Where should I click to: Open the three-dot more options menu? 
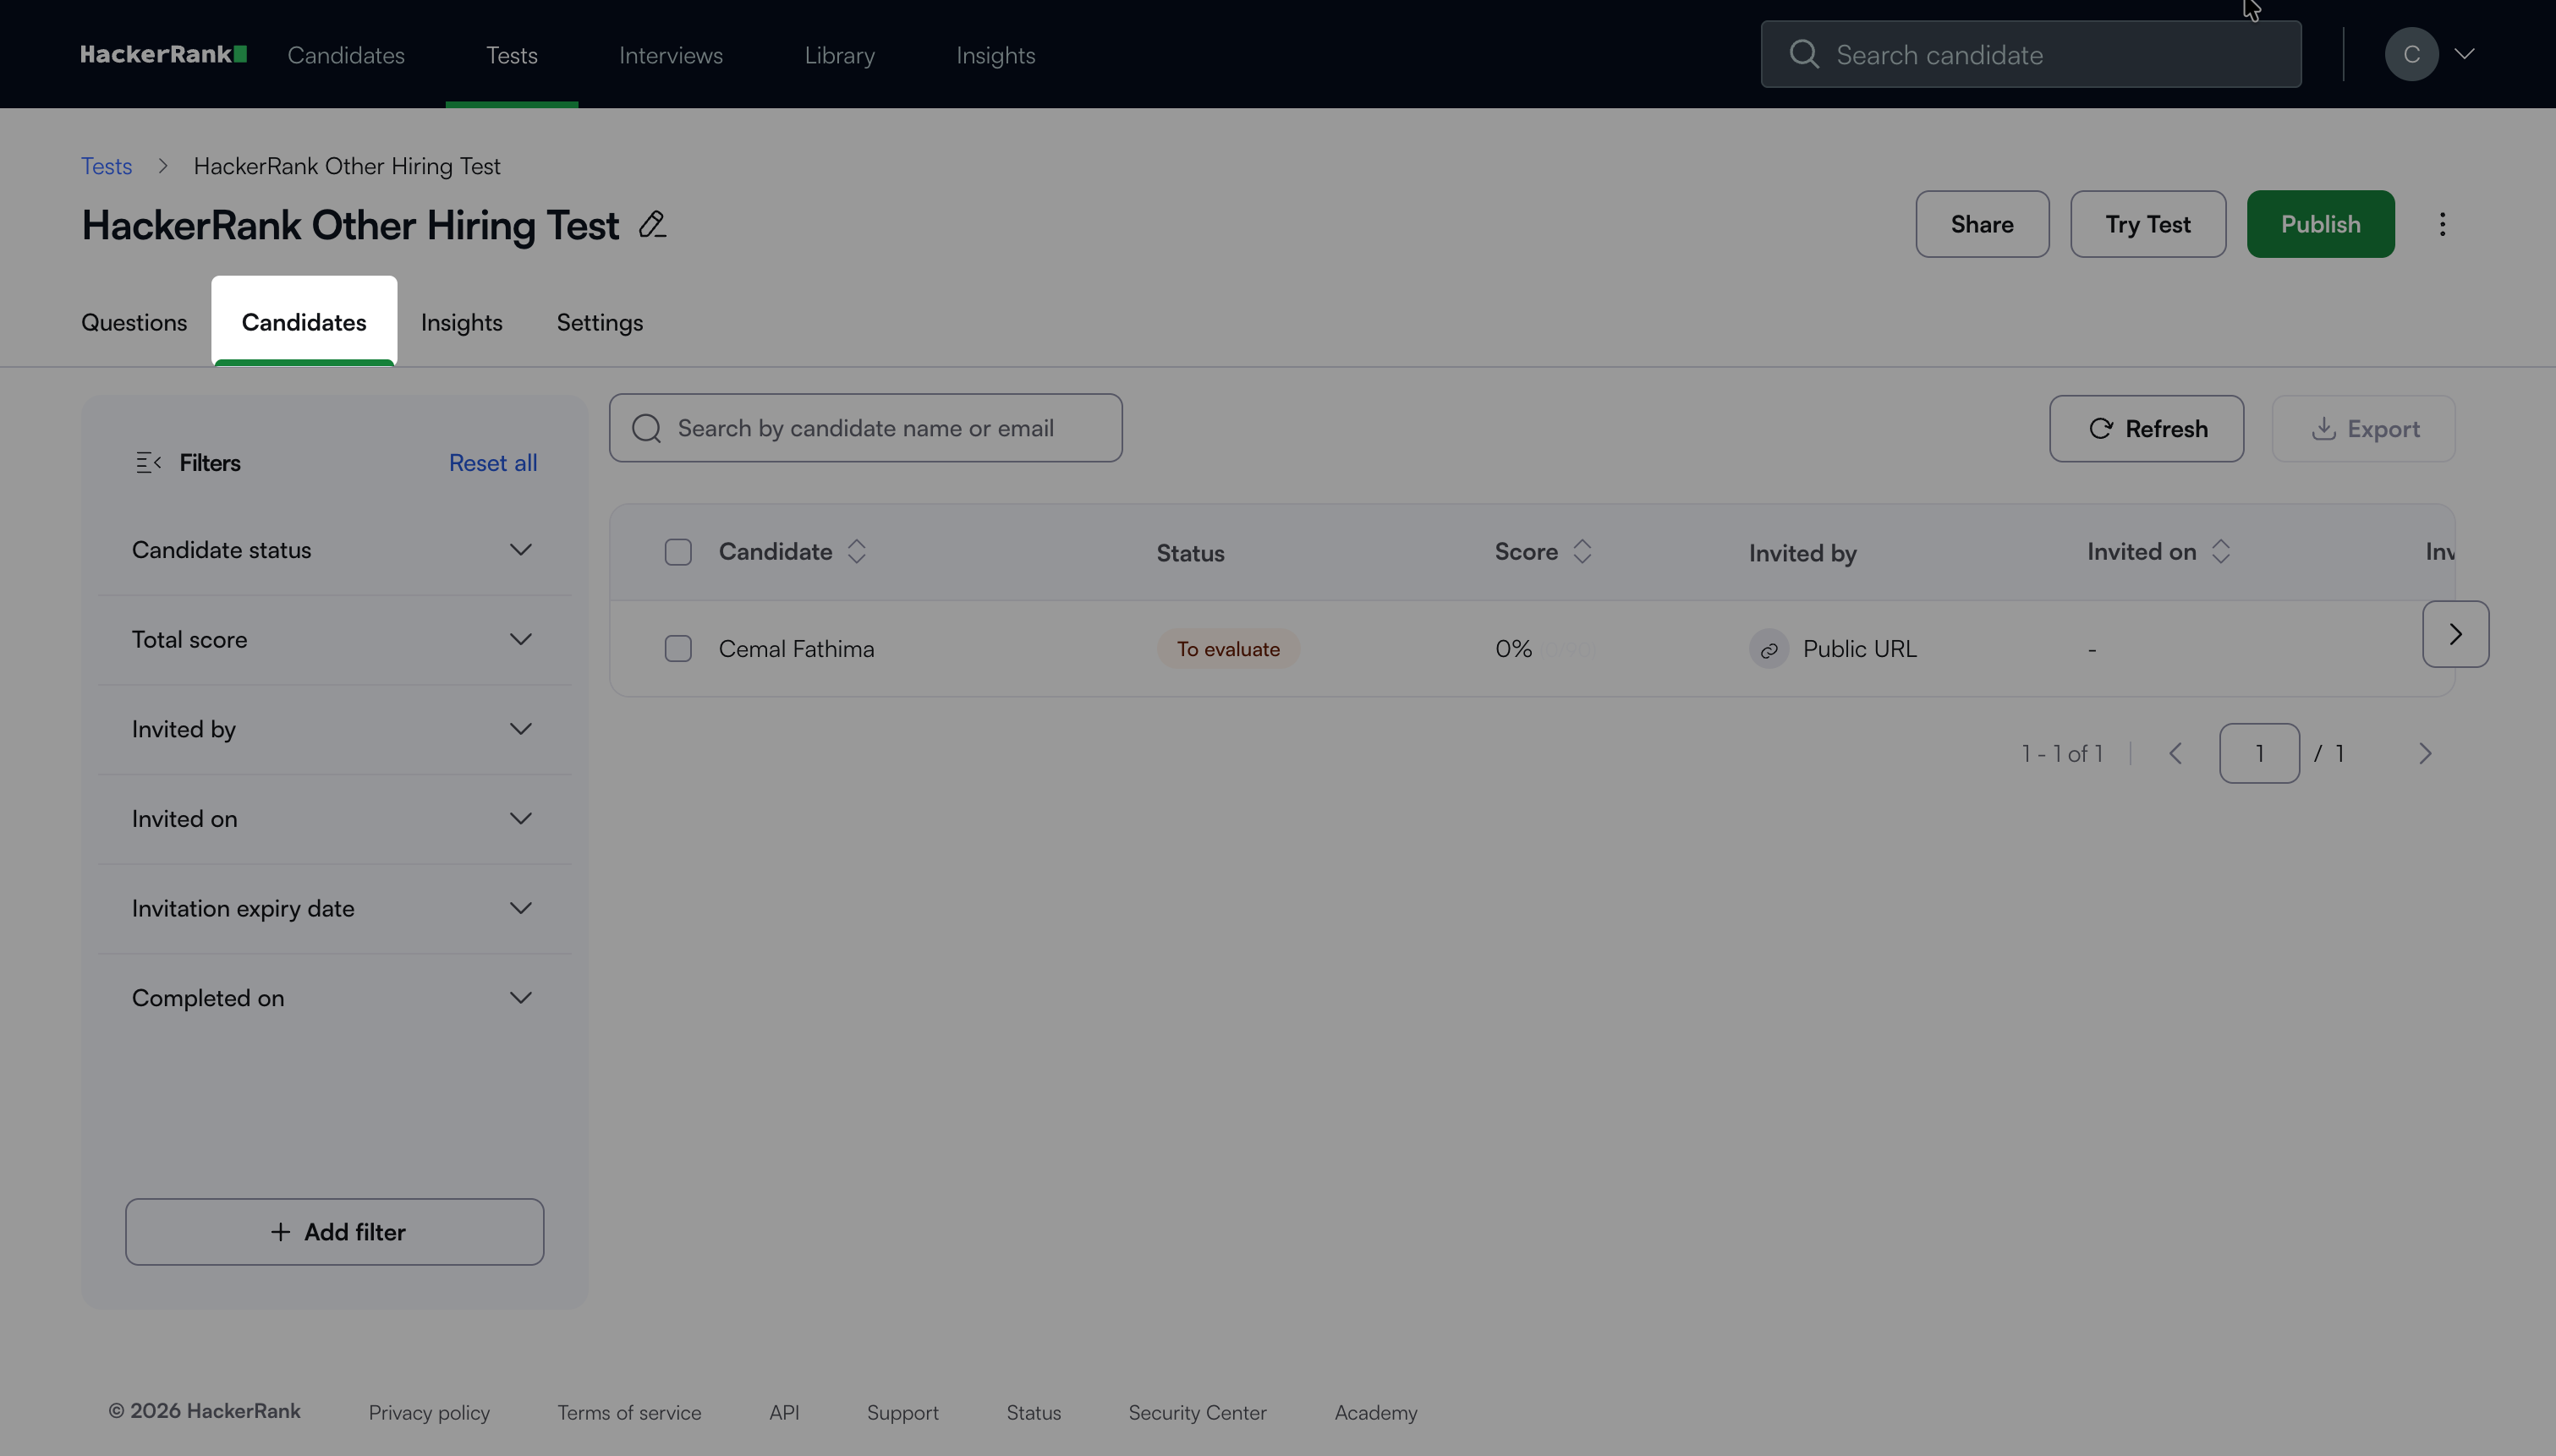click(x=2442, y=224)
